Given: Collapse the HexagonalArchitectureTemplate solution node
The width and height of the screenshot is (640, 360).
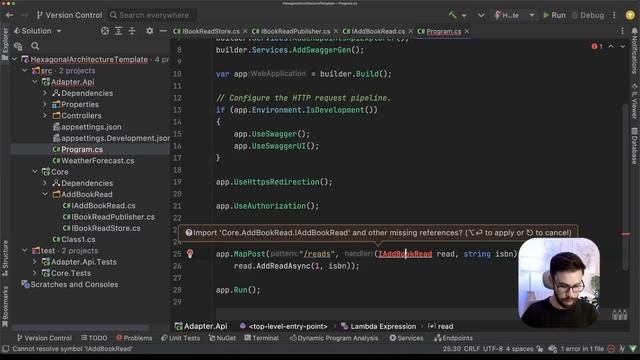Looking at the screenshot, I should click(x=15, y=59).
